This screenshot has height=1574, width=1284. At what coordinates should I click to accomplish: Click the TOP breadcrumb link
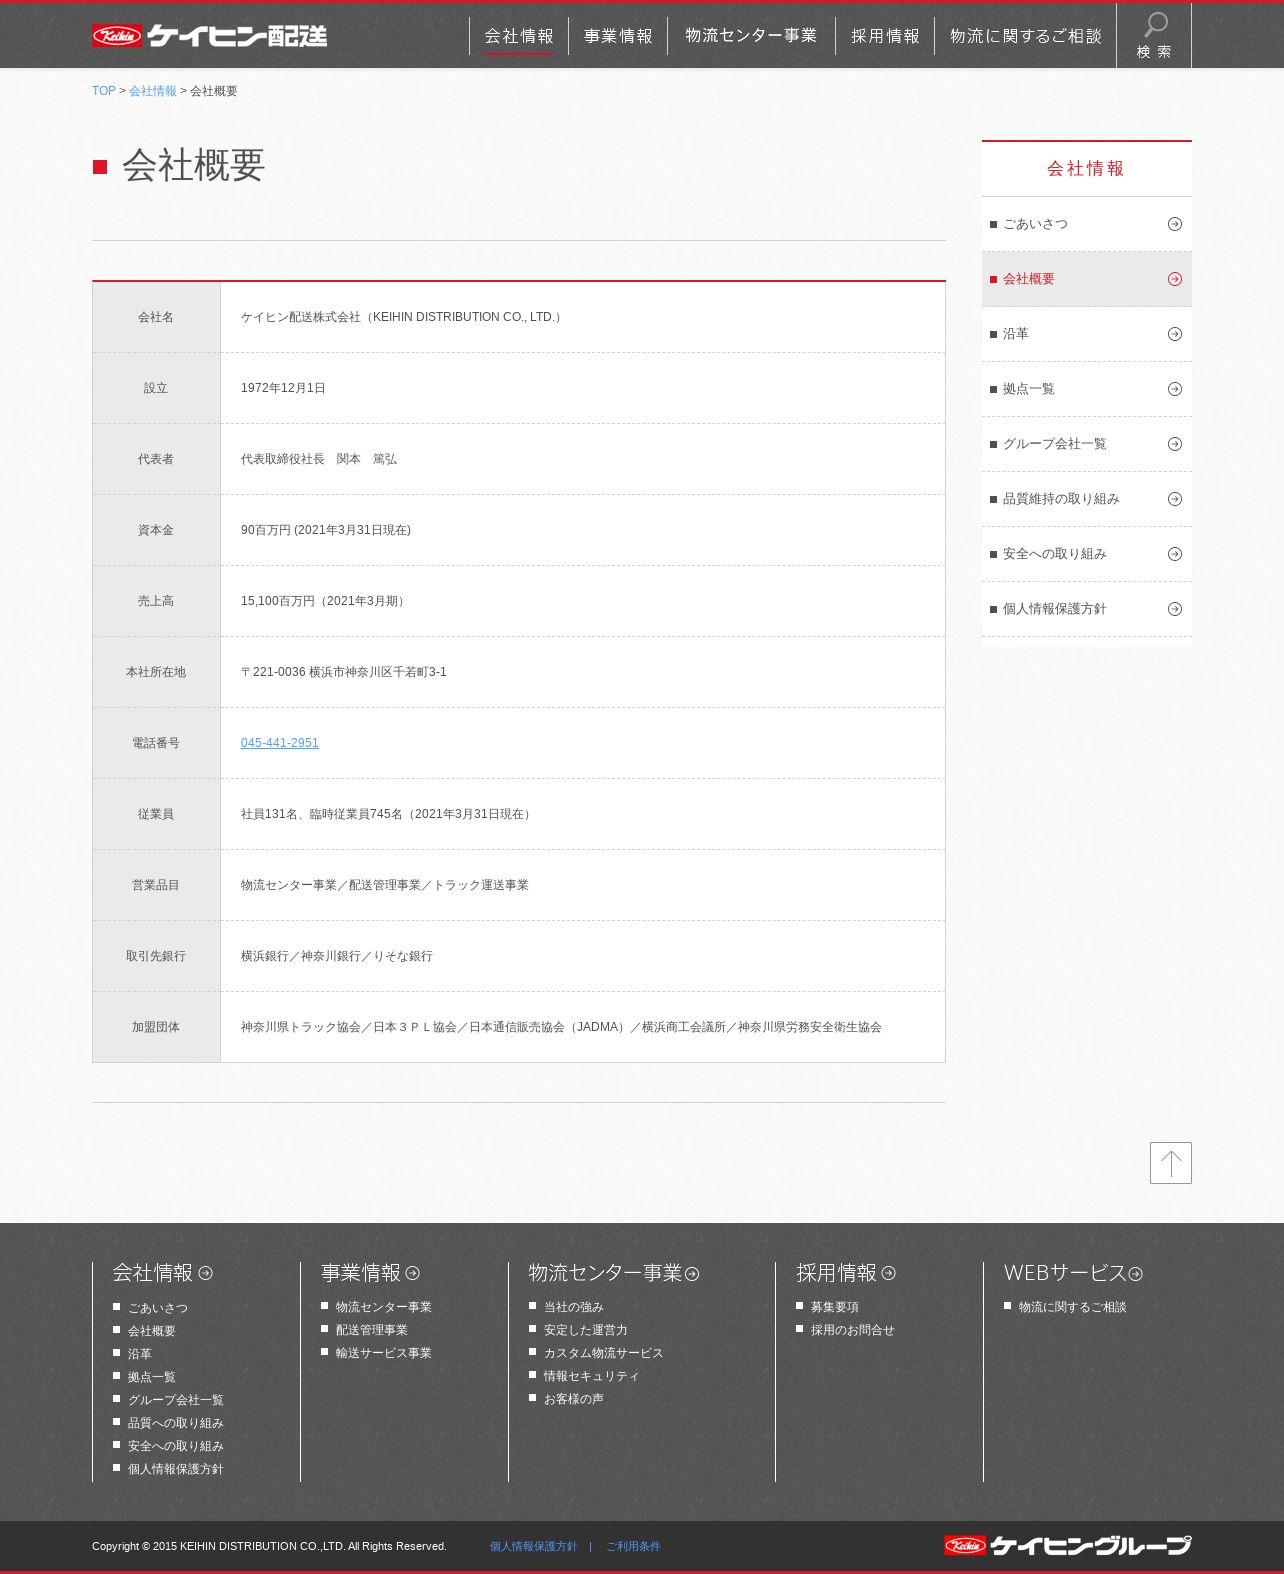[104, 91]
